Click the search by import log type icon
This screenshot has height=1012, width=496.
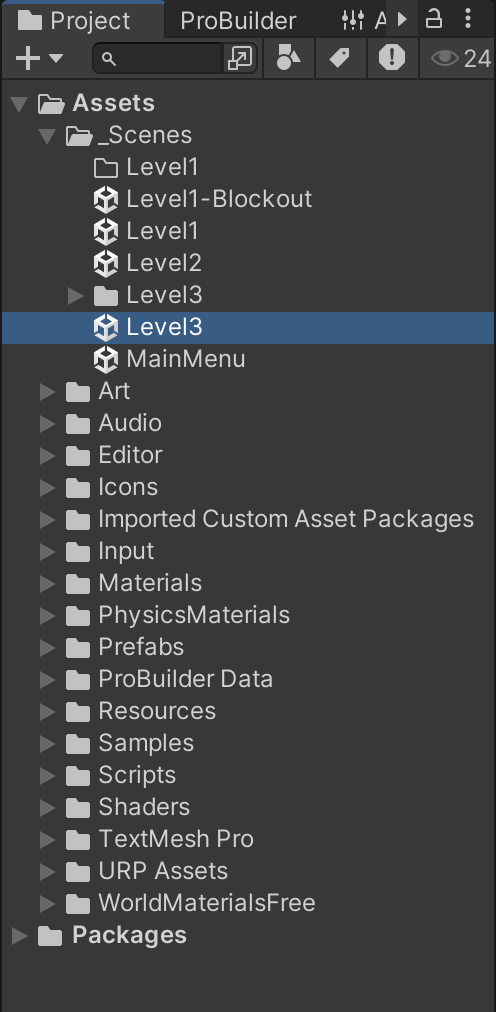coord(392,58)
